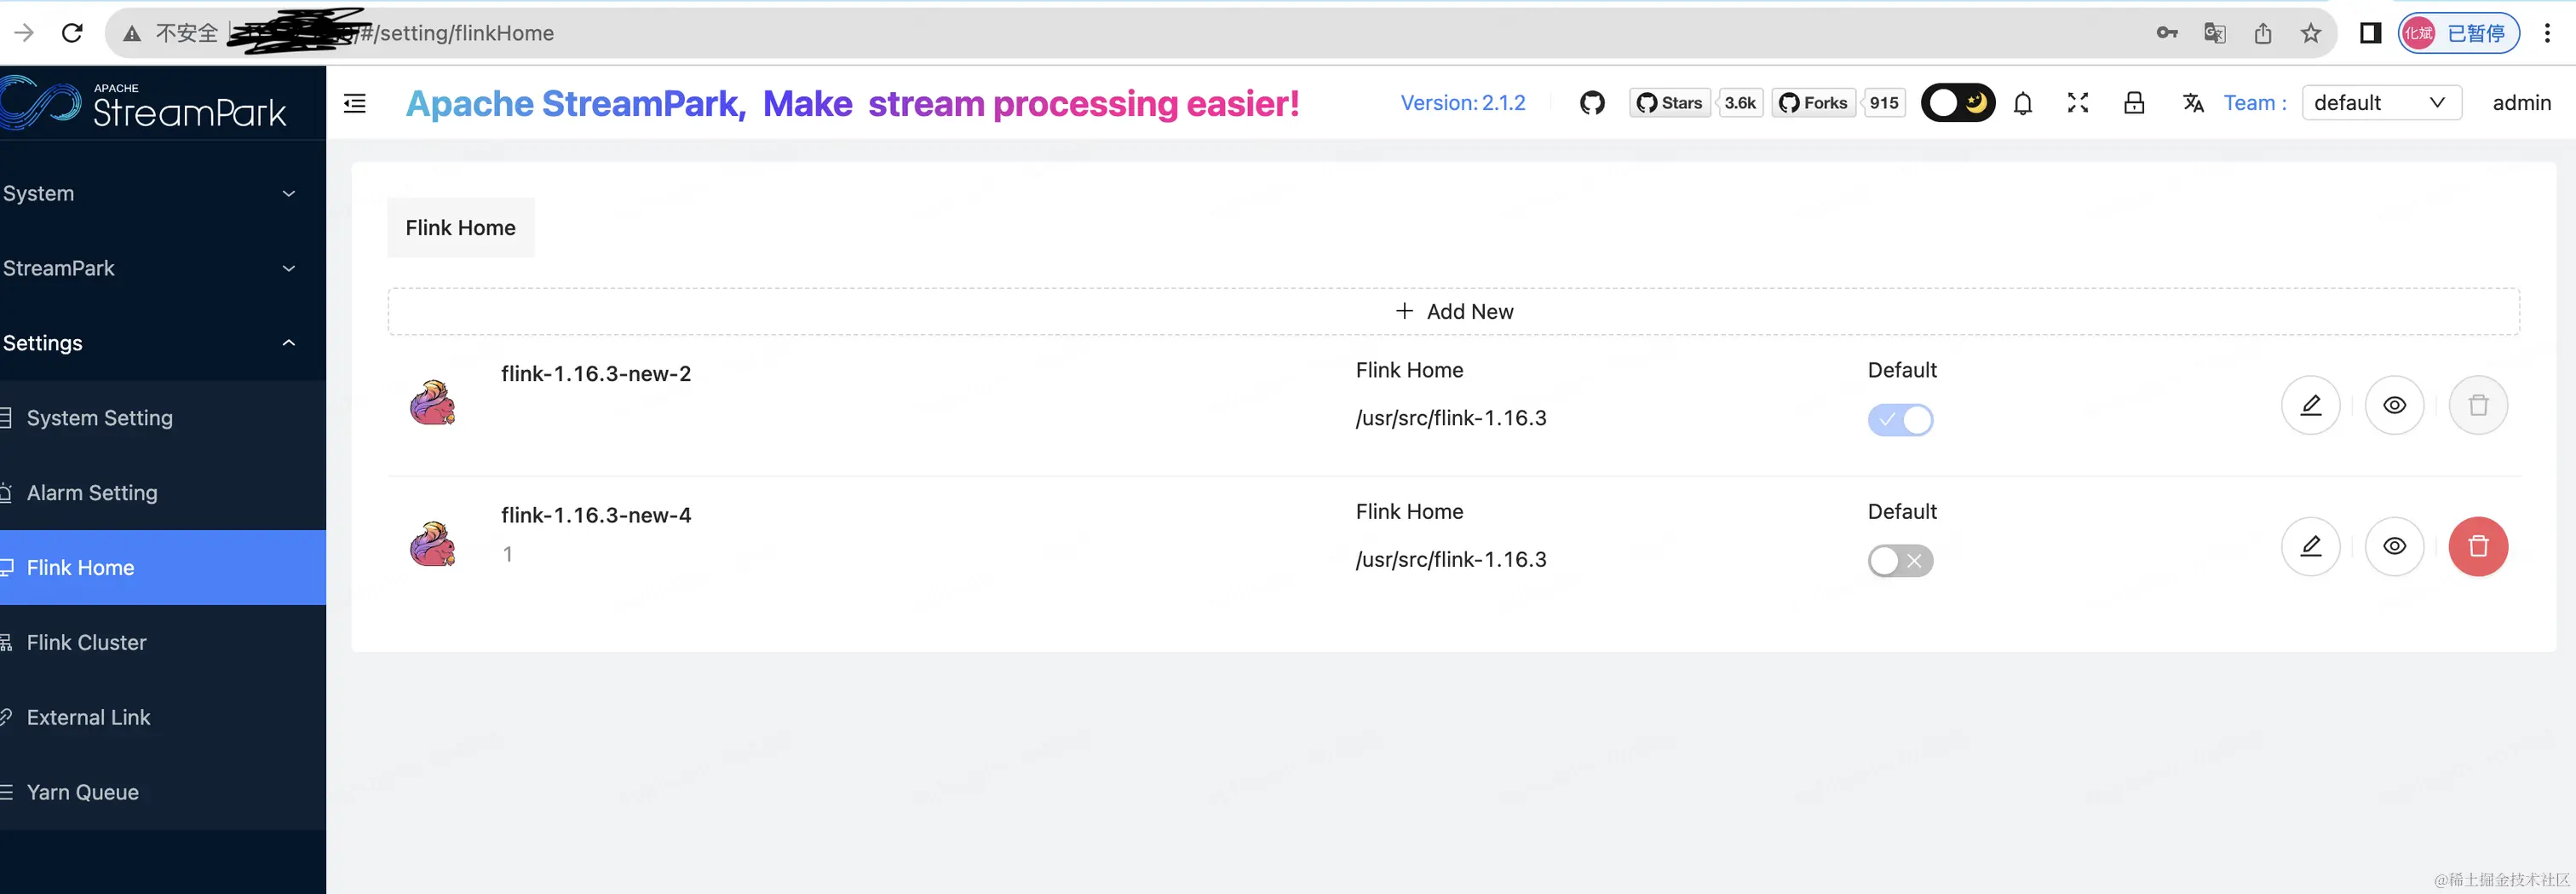Viewport: 2576px width, 894px height.
Task: Open Flink Cluster menu item
Action: click(x=163, y=643)
